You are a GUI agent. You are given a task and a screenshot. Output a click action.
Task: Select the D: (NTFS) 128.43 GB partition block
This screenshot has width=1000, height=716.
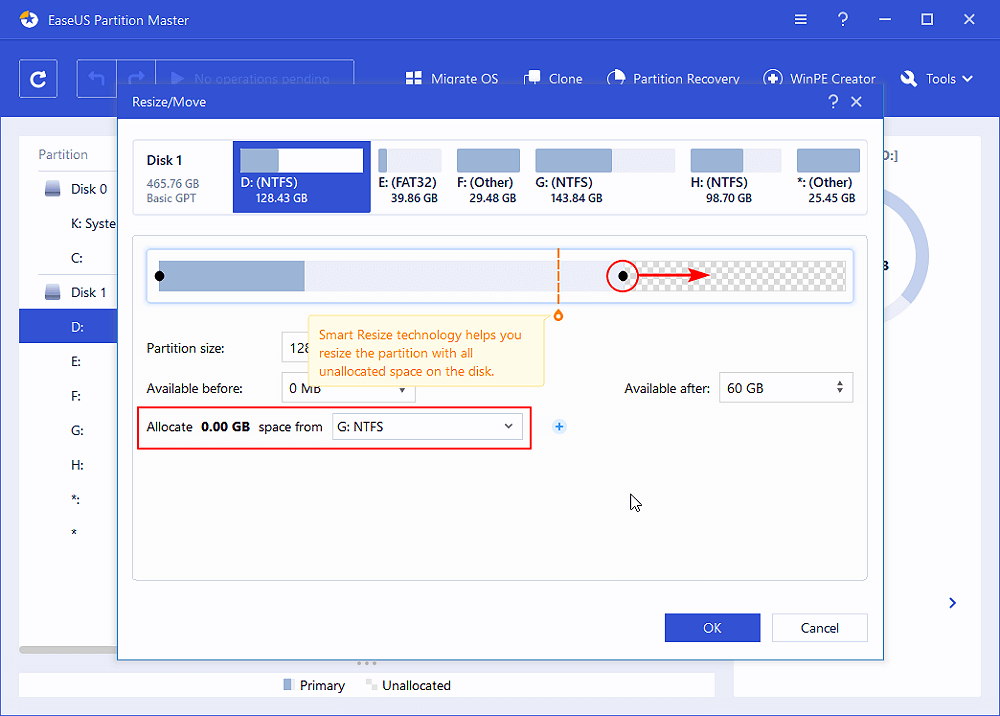click(302, 177)
